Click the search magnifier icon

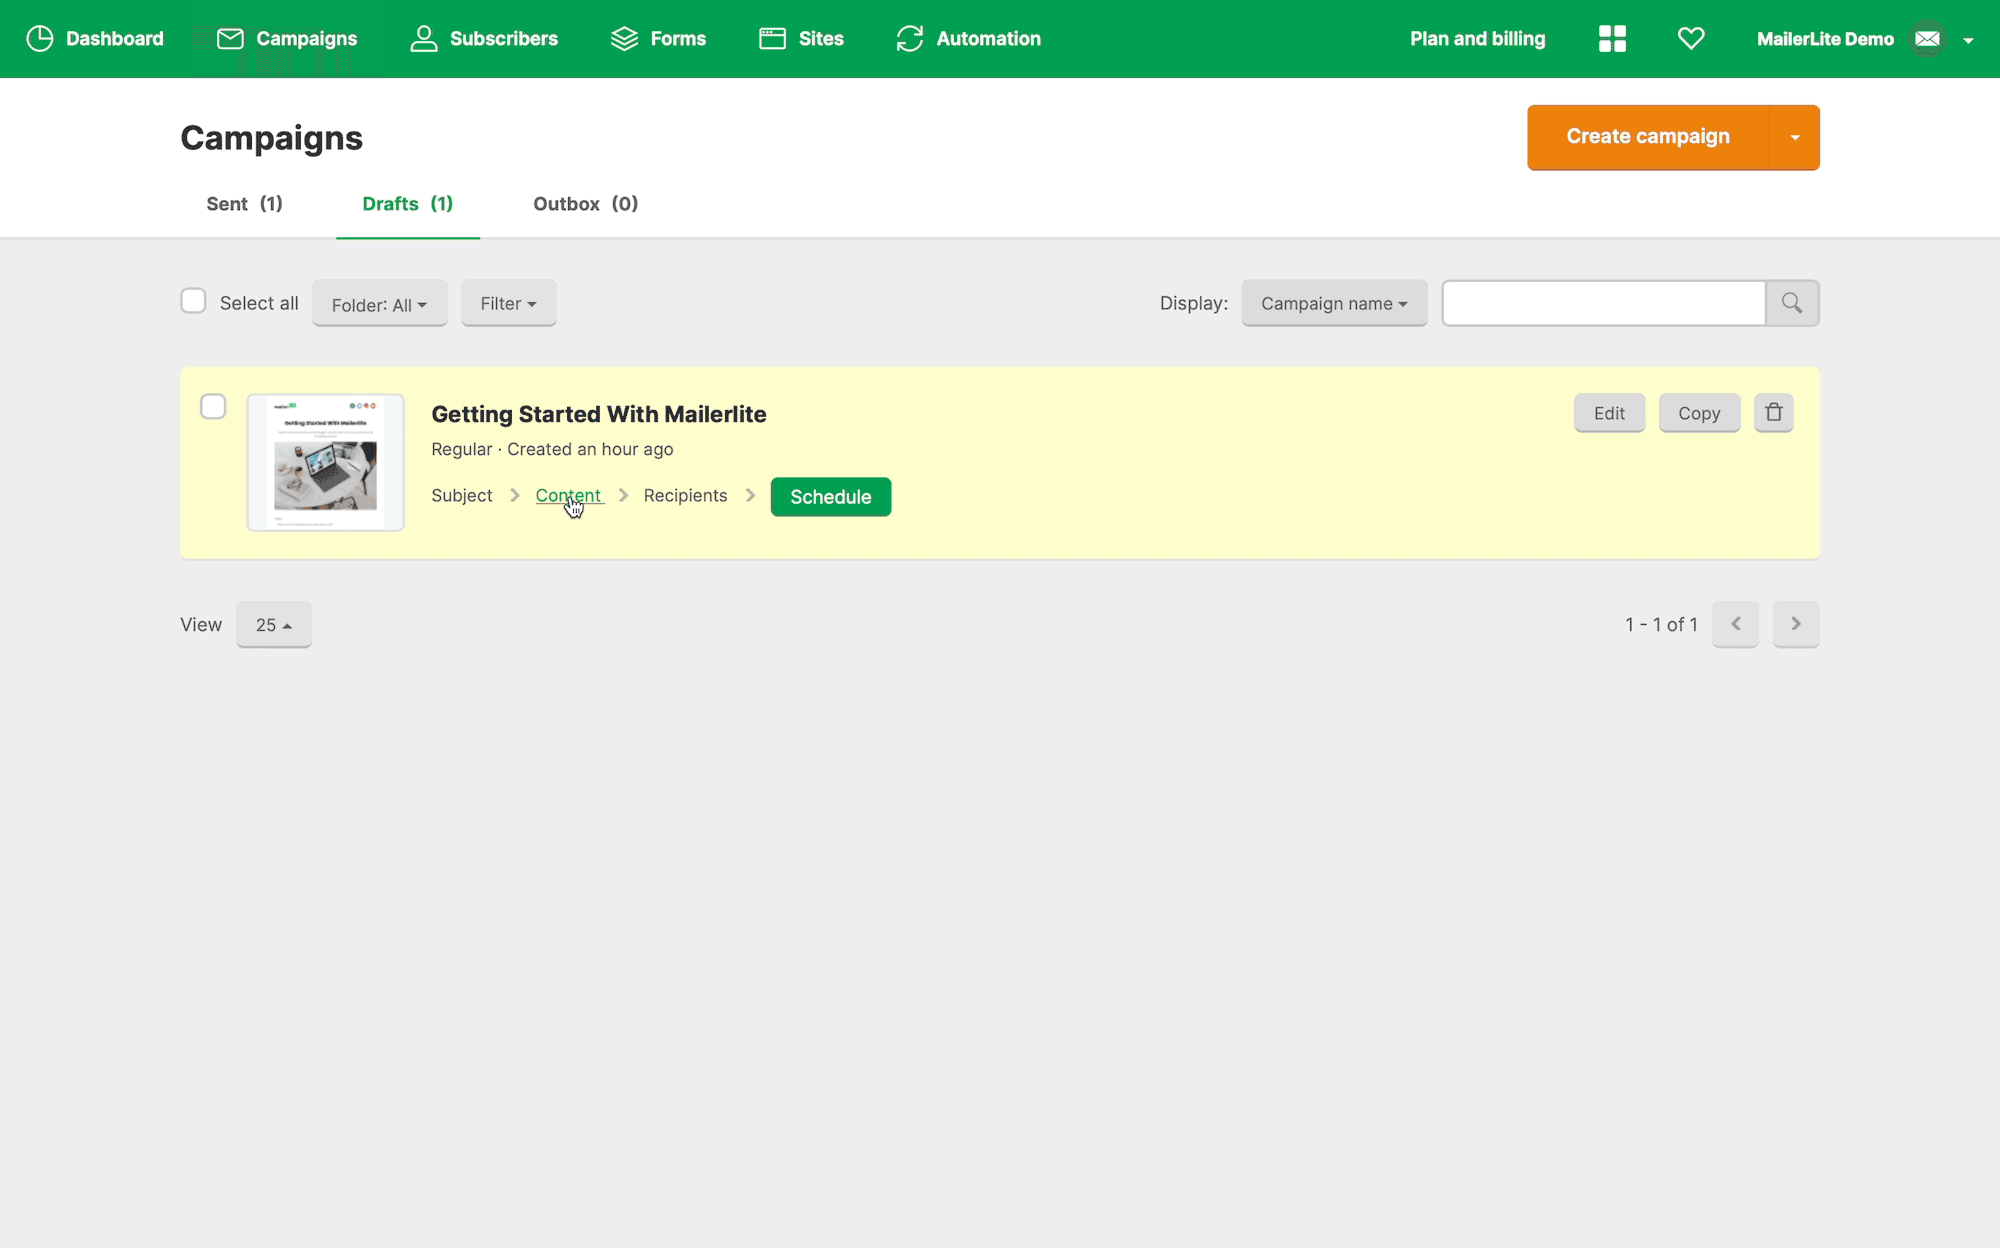(1792, 303)
